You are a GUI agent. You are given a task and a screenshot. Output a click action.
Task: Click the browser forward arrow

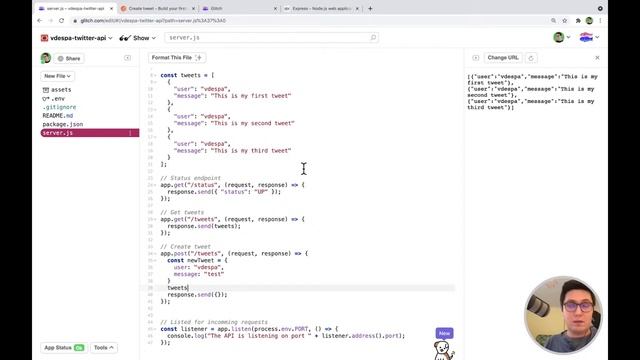tap(50, 20)
